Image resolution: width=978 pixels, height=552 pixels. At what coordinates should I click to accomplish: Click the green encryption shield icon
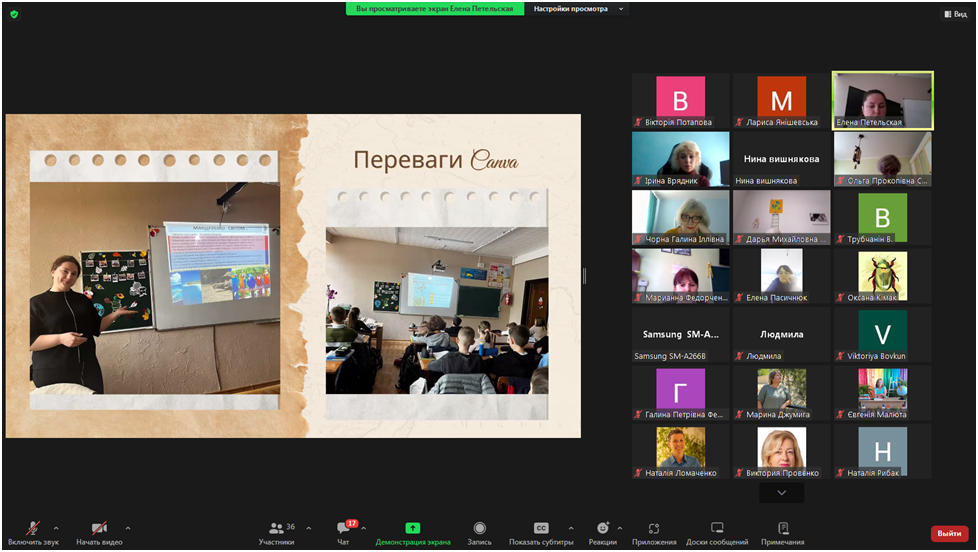coord(14,14)
